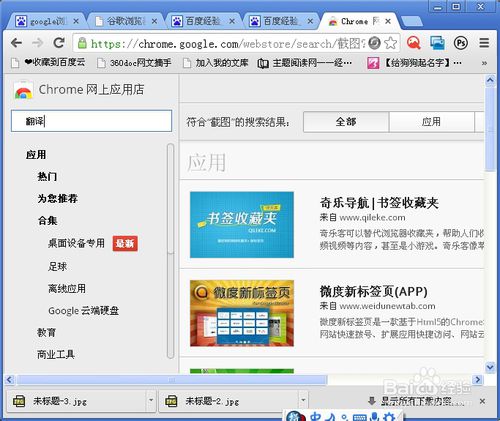Close the google浏 tab
Image resolution: width=500 pixels, height=421 pixels.
point(76,22)
